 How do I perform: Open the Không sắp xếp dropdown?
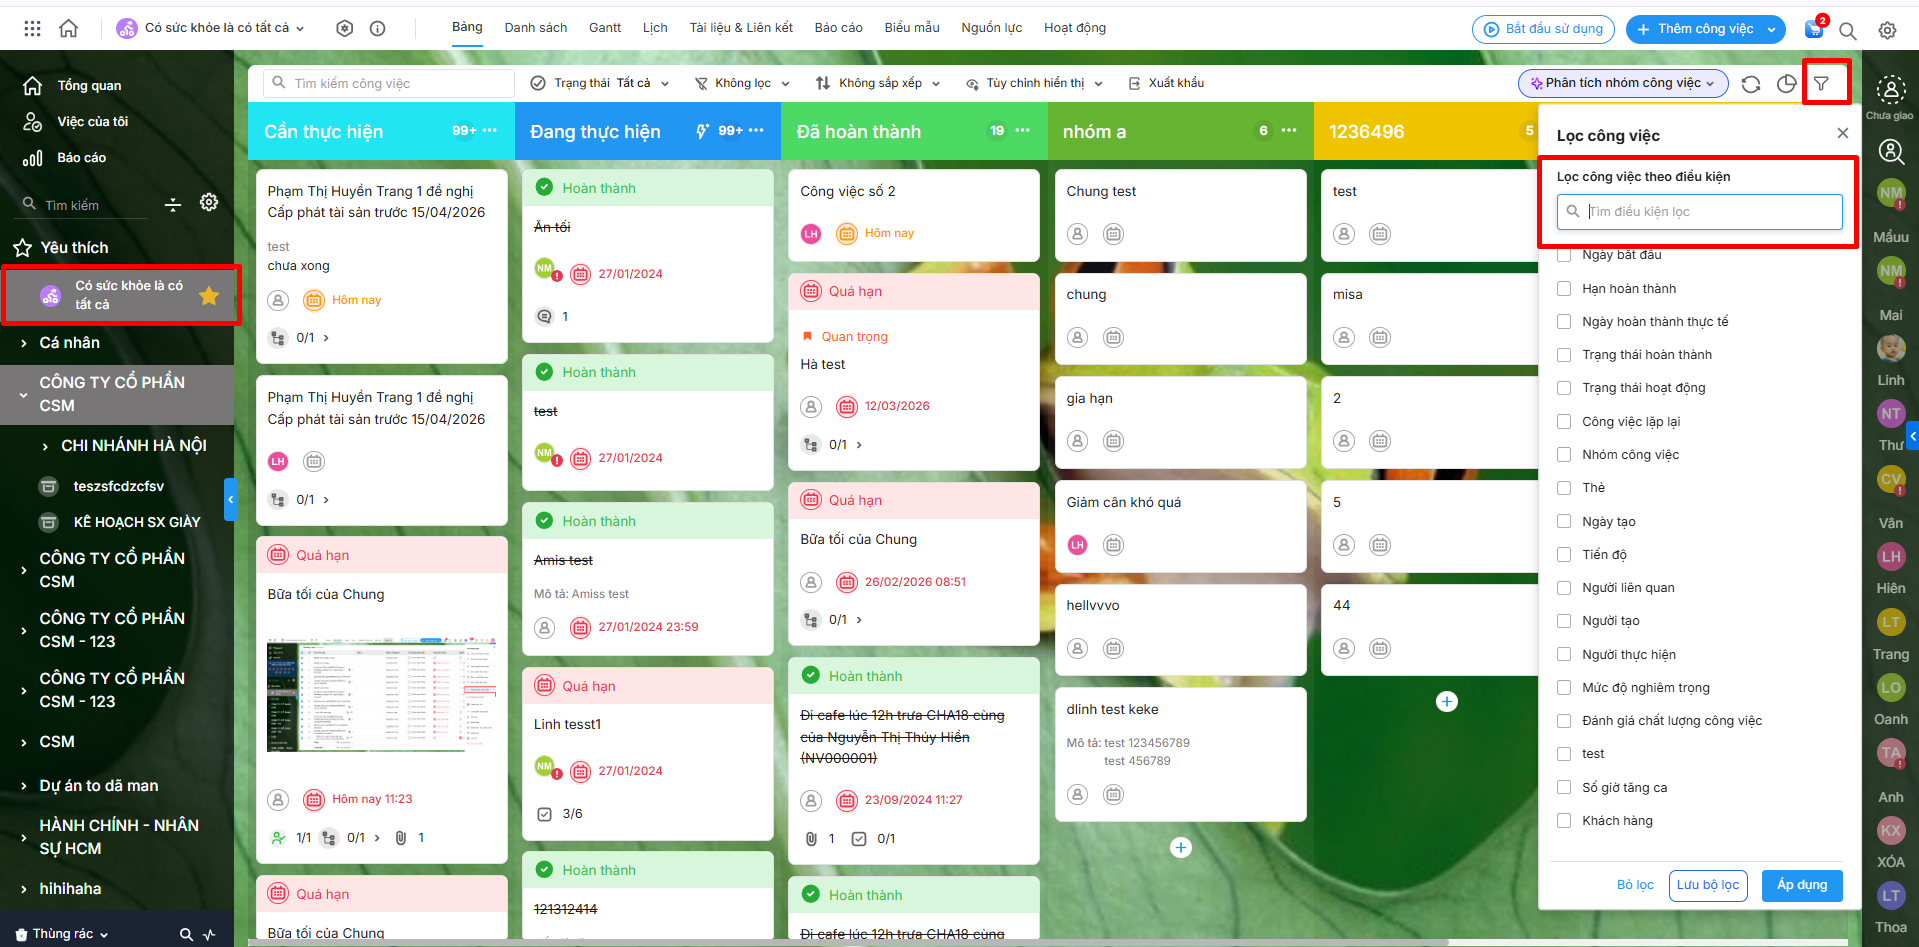[x=879, y=83]
